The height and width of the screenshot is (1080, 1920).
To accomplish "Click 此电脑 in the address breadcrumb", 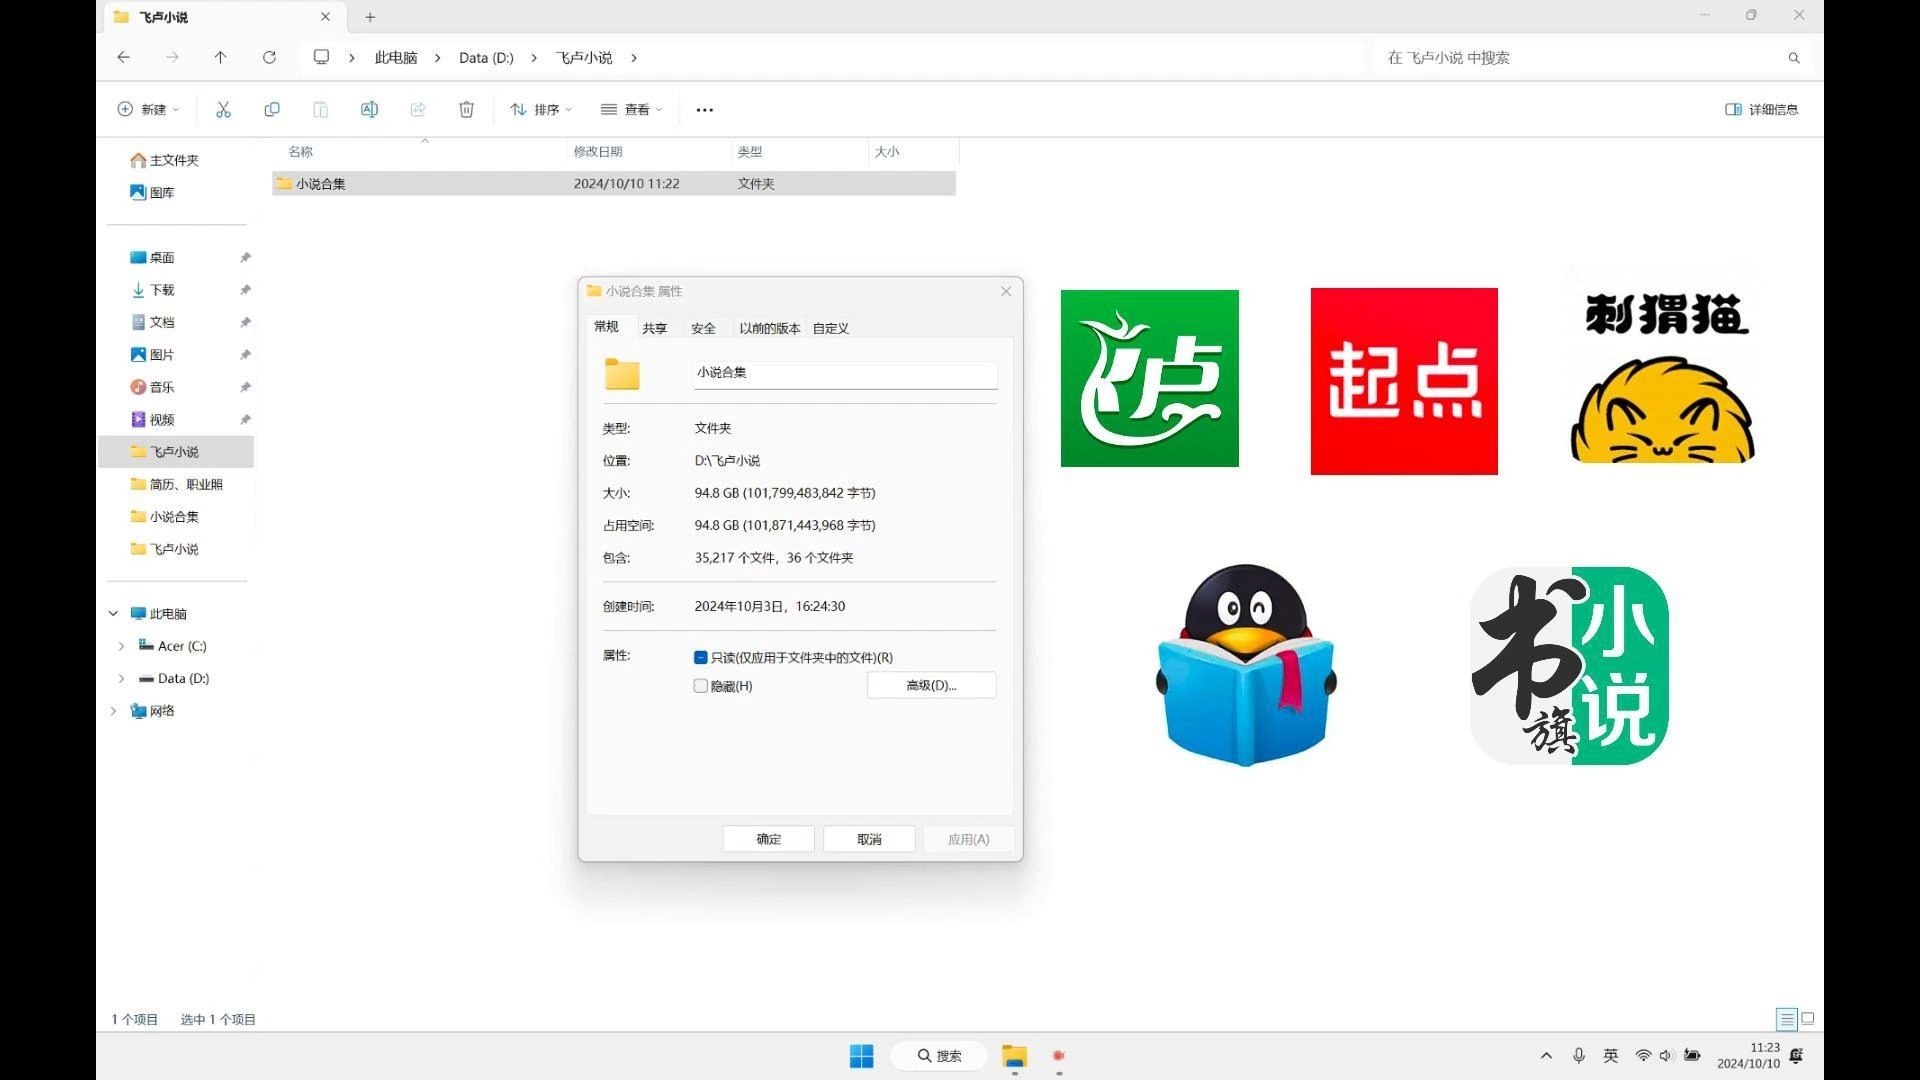I will pos(396,58).
